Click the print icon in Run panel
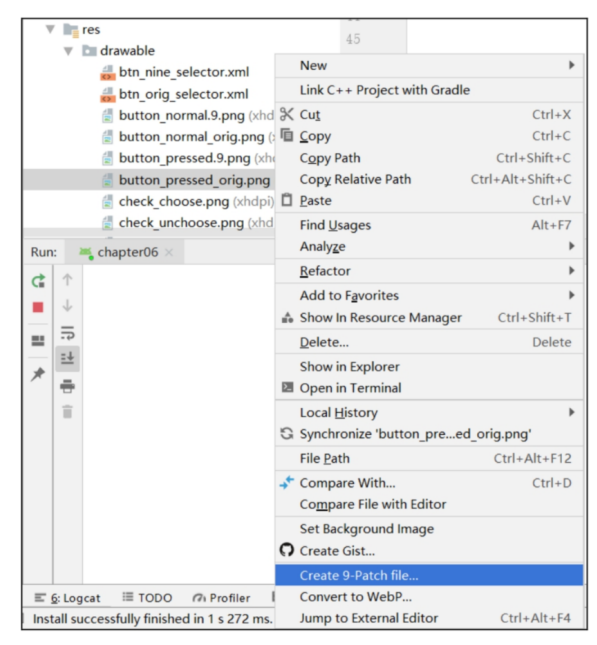This screenshot has width=597, height=645. (x=67, y=386)
